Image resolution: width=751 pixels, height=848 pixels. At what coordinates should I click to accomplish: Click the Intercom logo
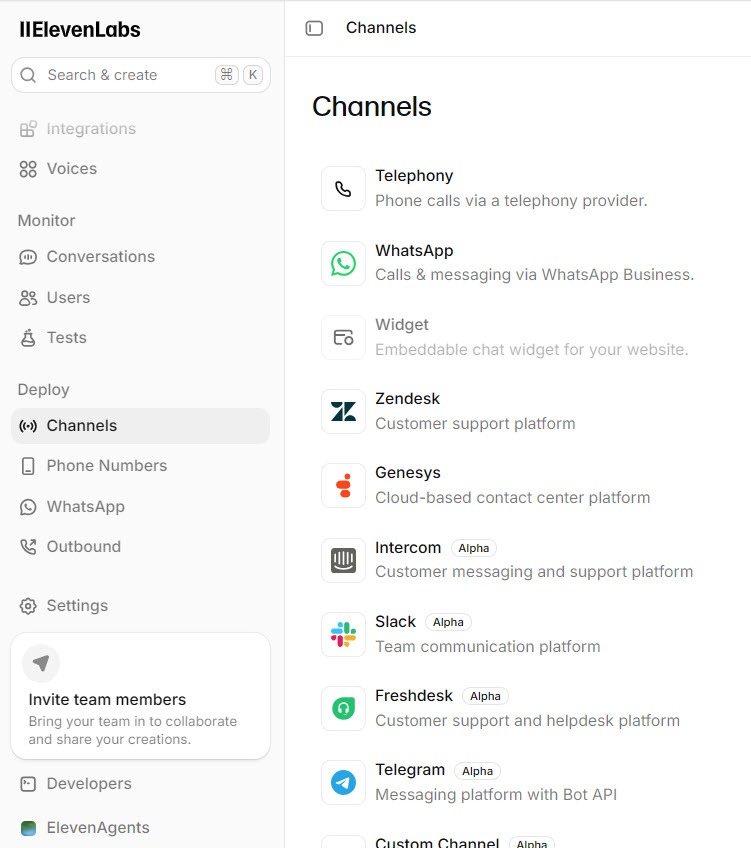pyautogui.click(x=343, y=560)
